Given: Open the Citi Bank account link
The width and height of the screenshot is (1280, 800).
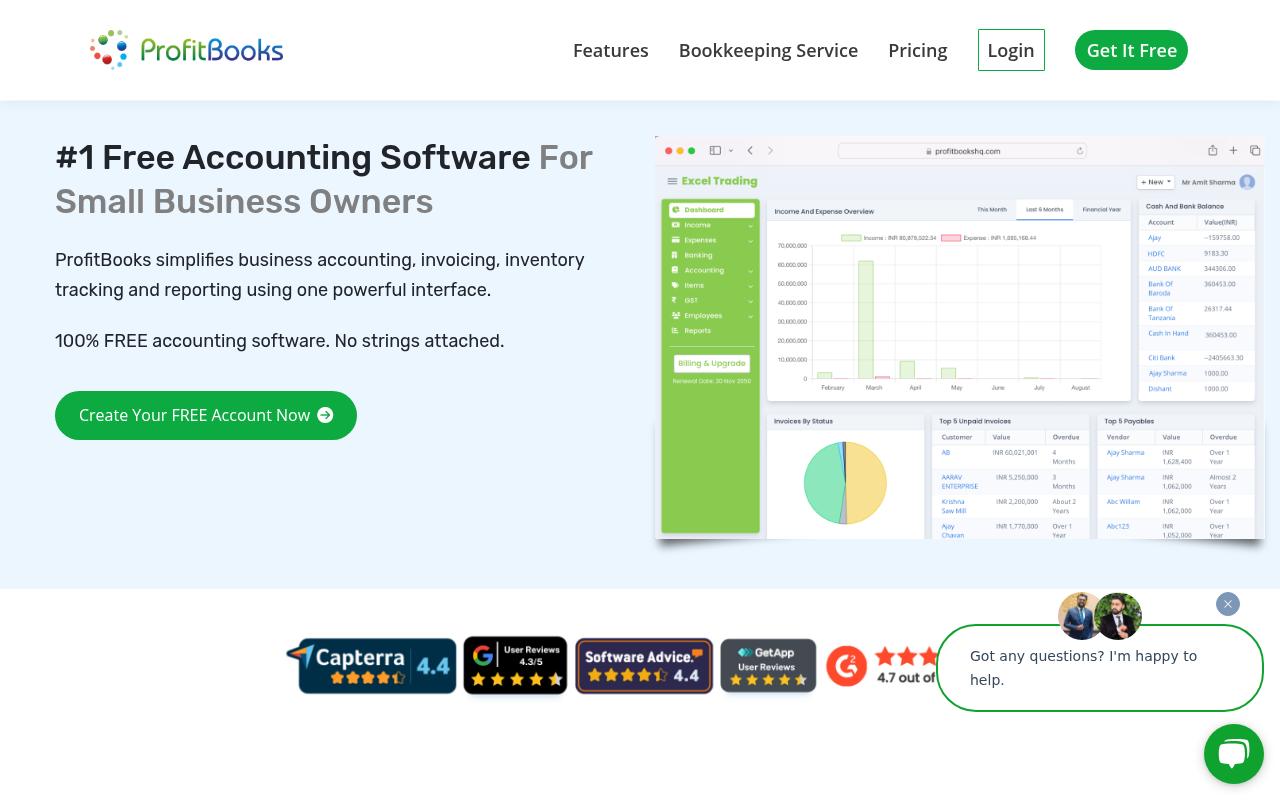Looking at the screenshot, I should click(1161, 357).
